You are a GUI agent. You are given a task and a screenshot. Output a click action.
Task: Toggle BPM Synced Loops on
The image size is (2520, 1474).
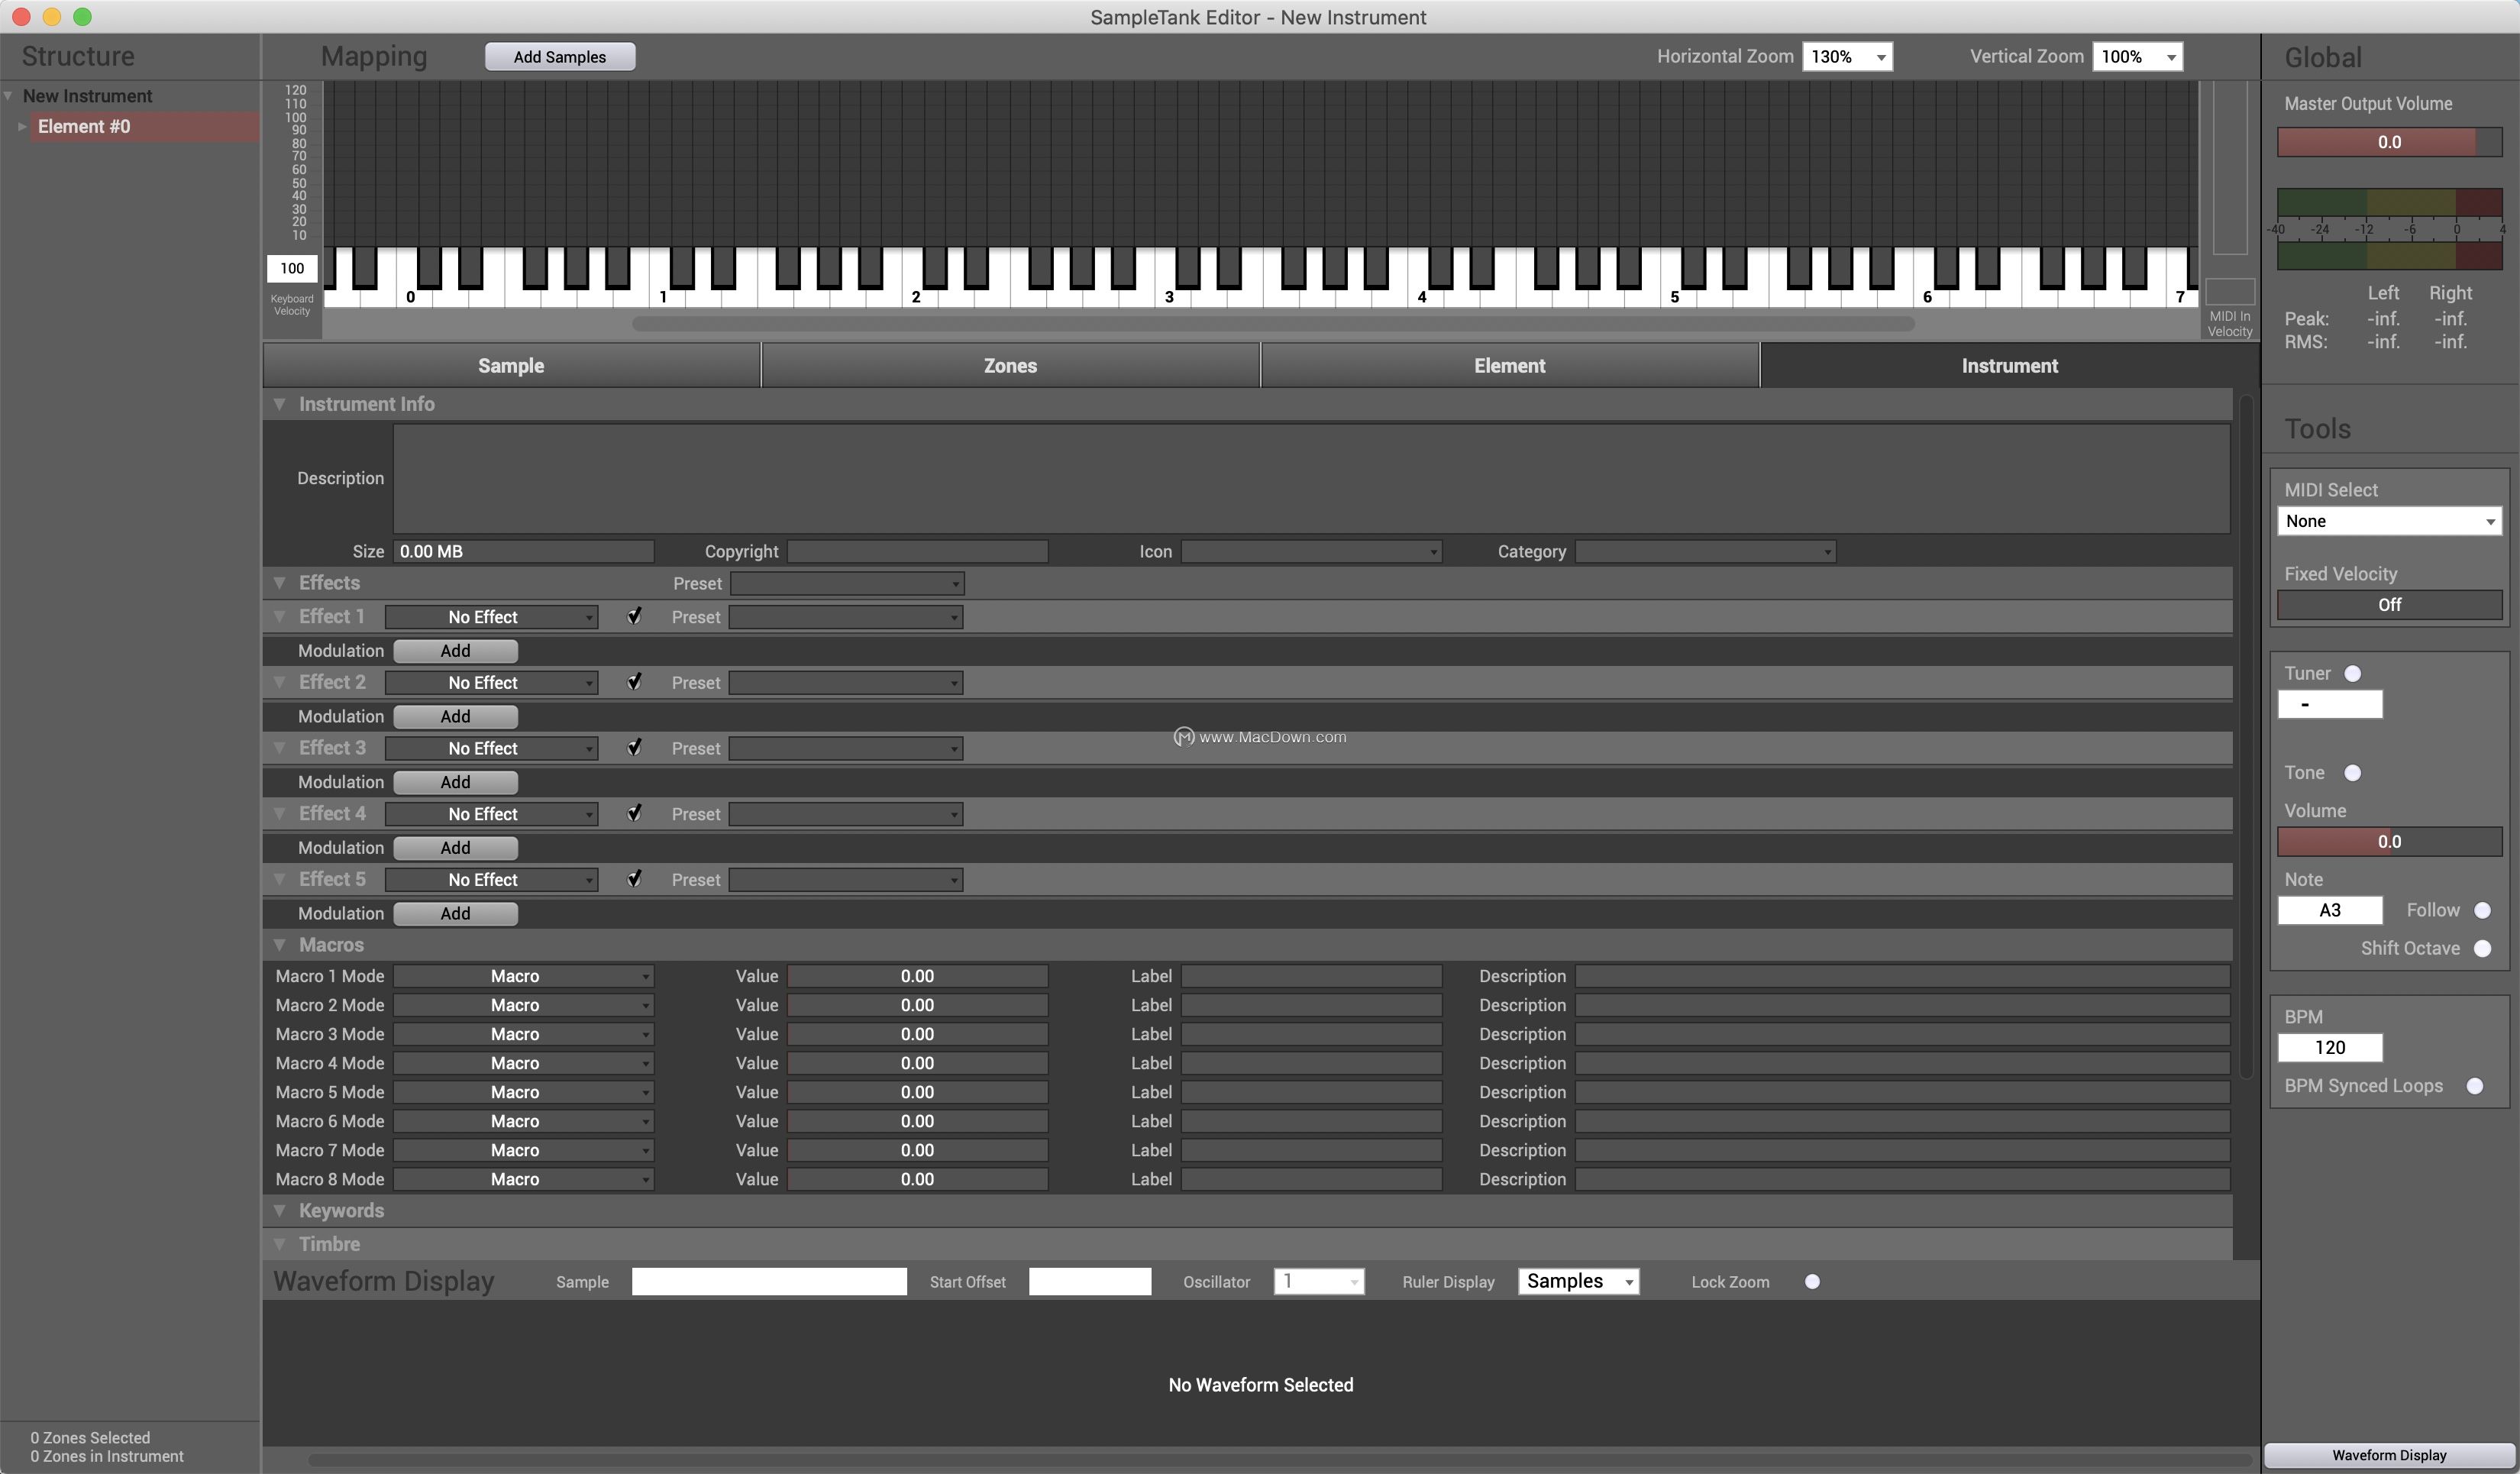[x=2476, y=1086]
